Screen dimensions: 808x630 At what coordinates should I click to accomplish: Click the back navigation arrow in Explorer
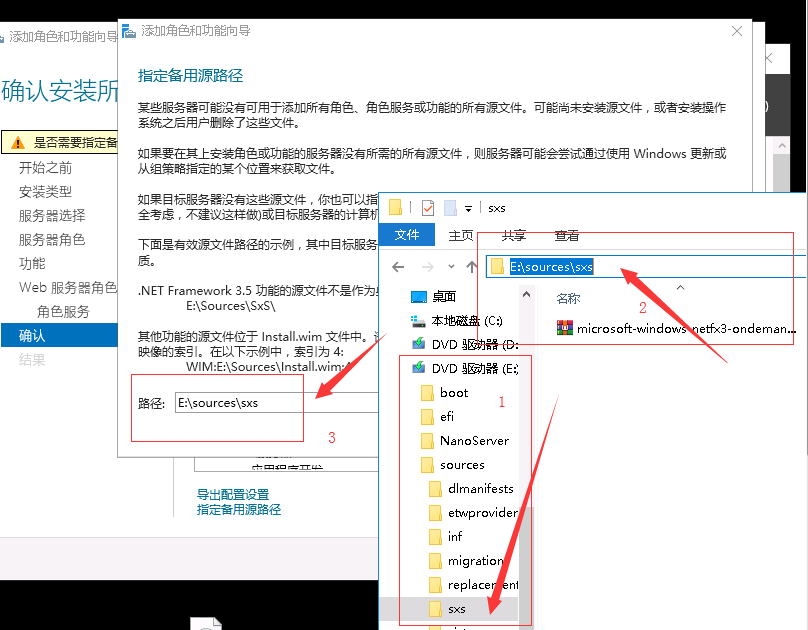(x=398, y=265)
